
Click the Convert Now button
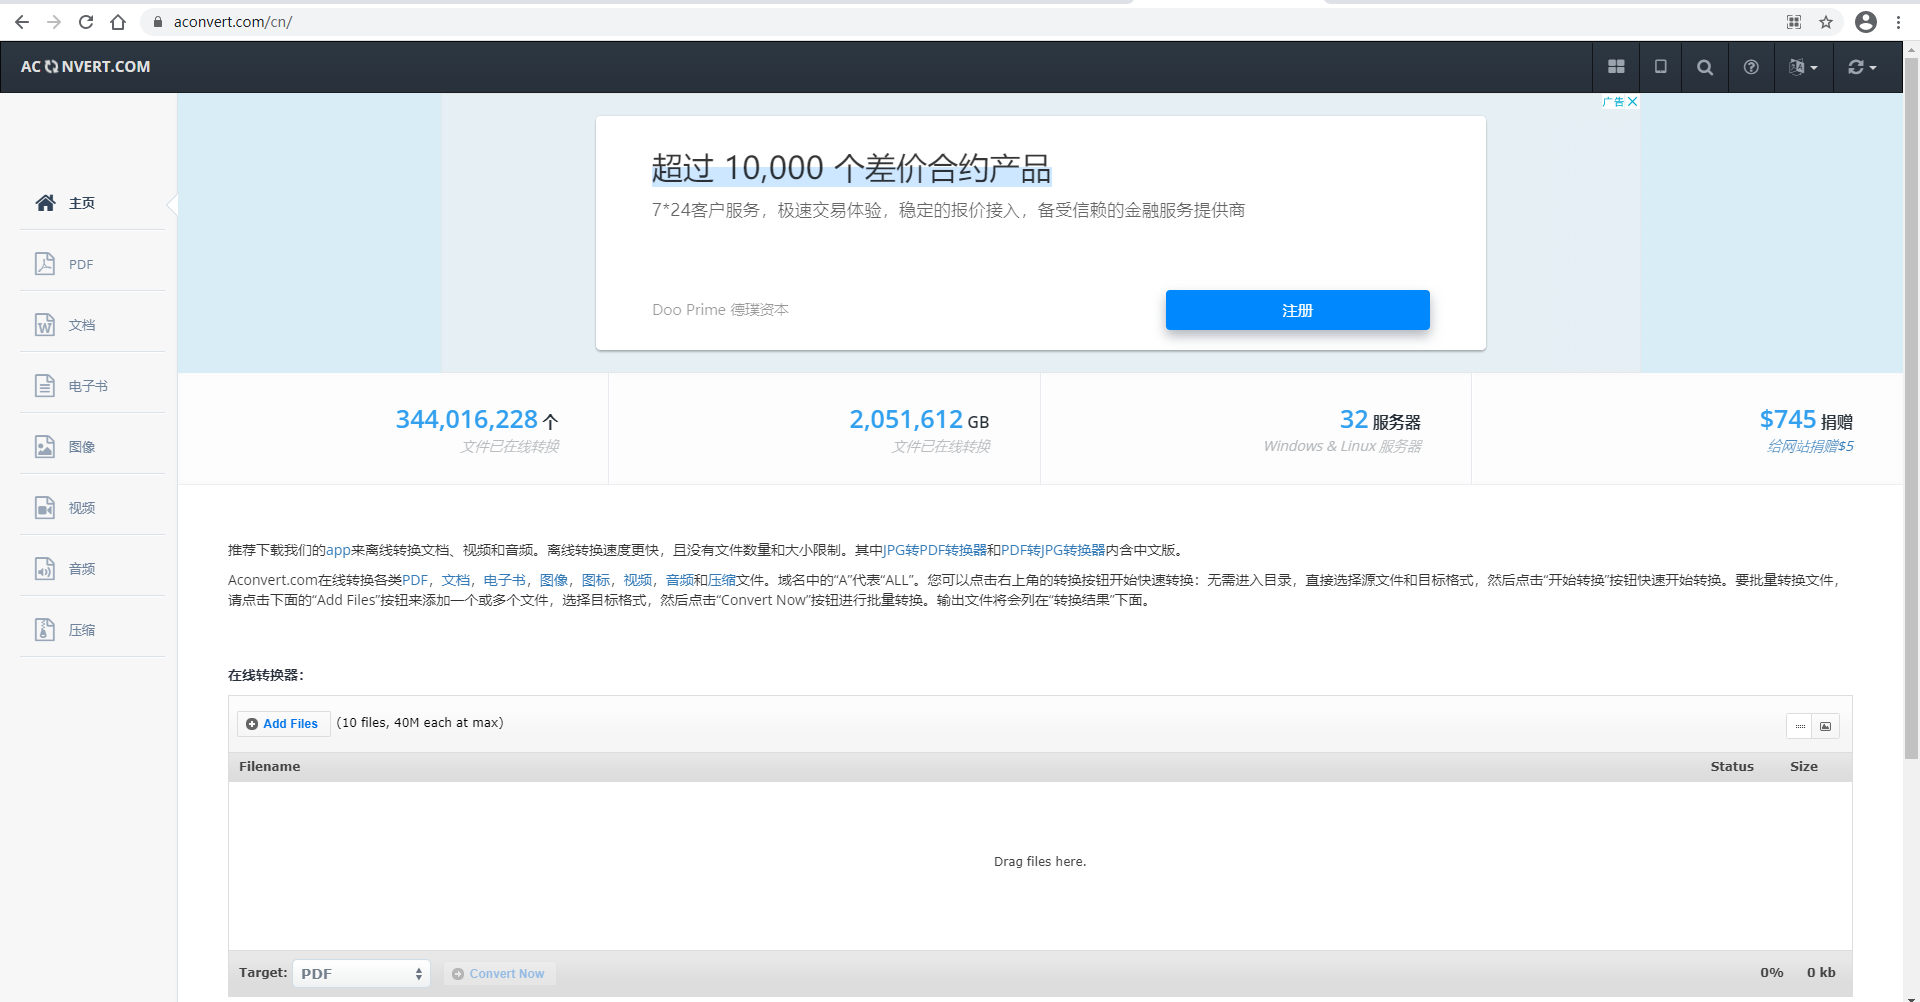(499, 974)
